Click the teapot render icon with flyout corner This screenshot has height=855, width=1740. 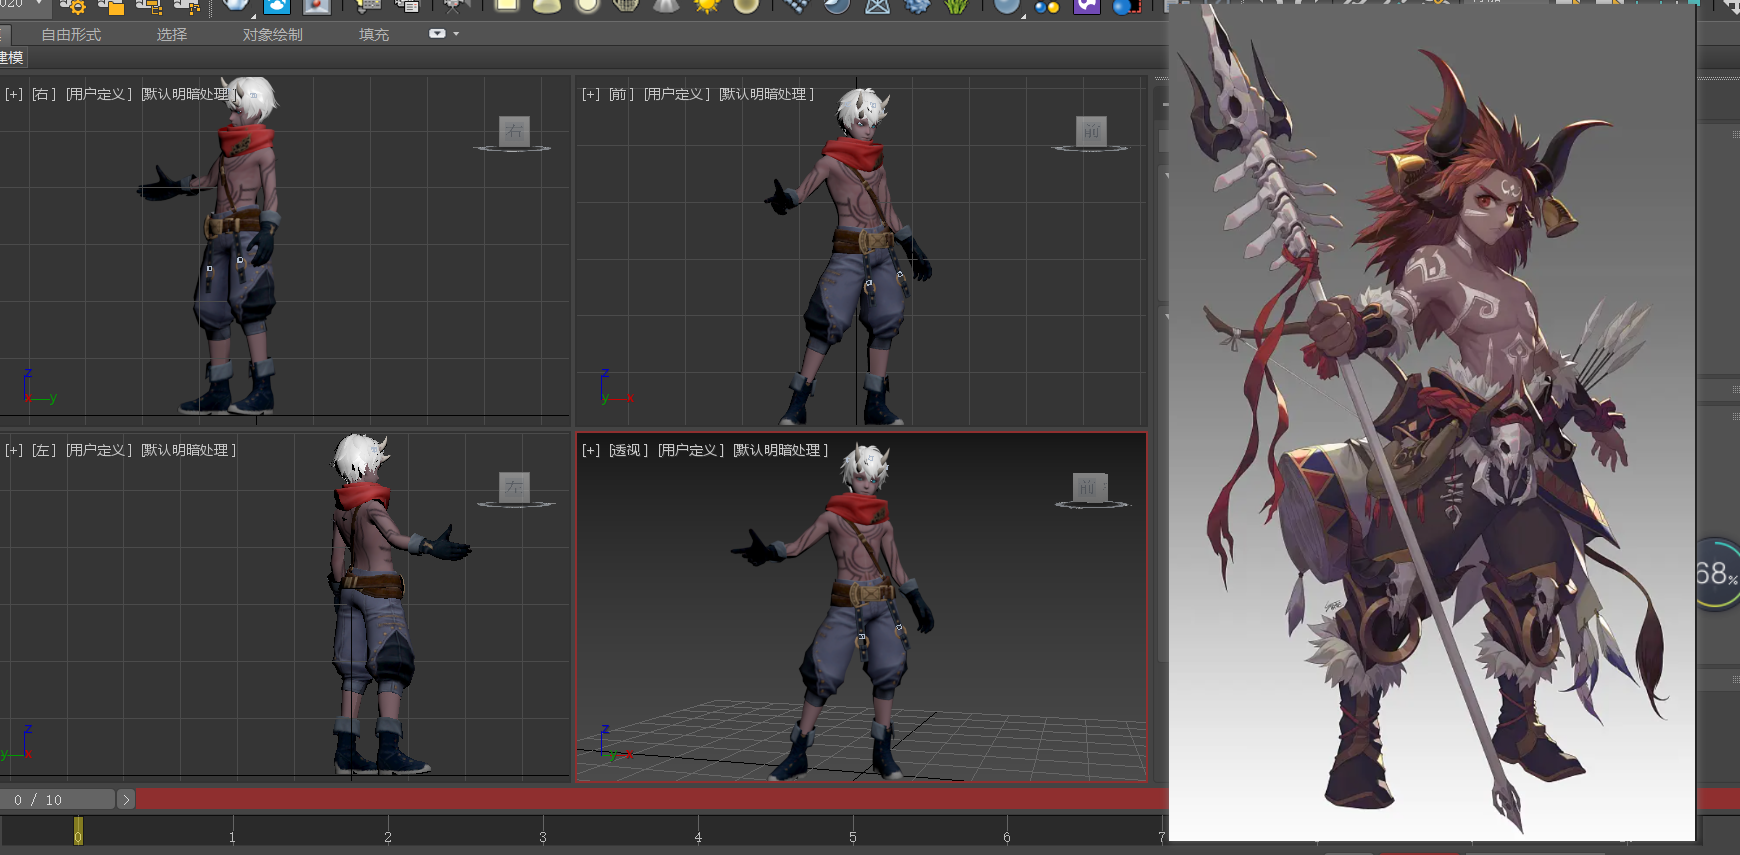coord(237,6)
